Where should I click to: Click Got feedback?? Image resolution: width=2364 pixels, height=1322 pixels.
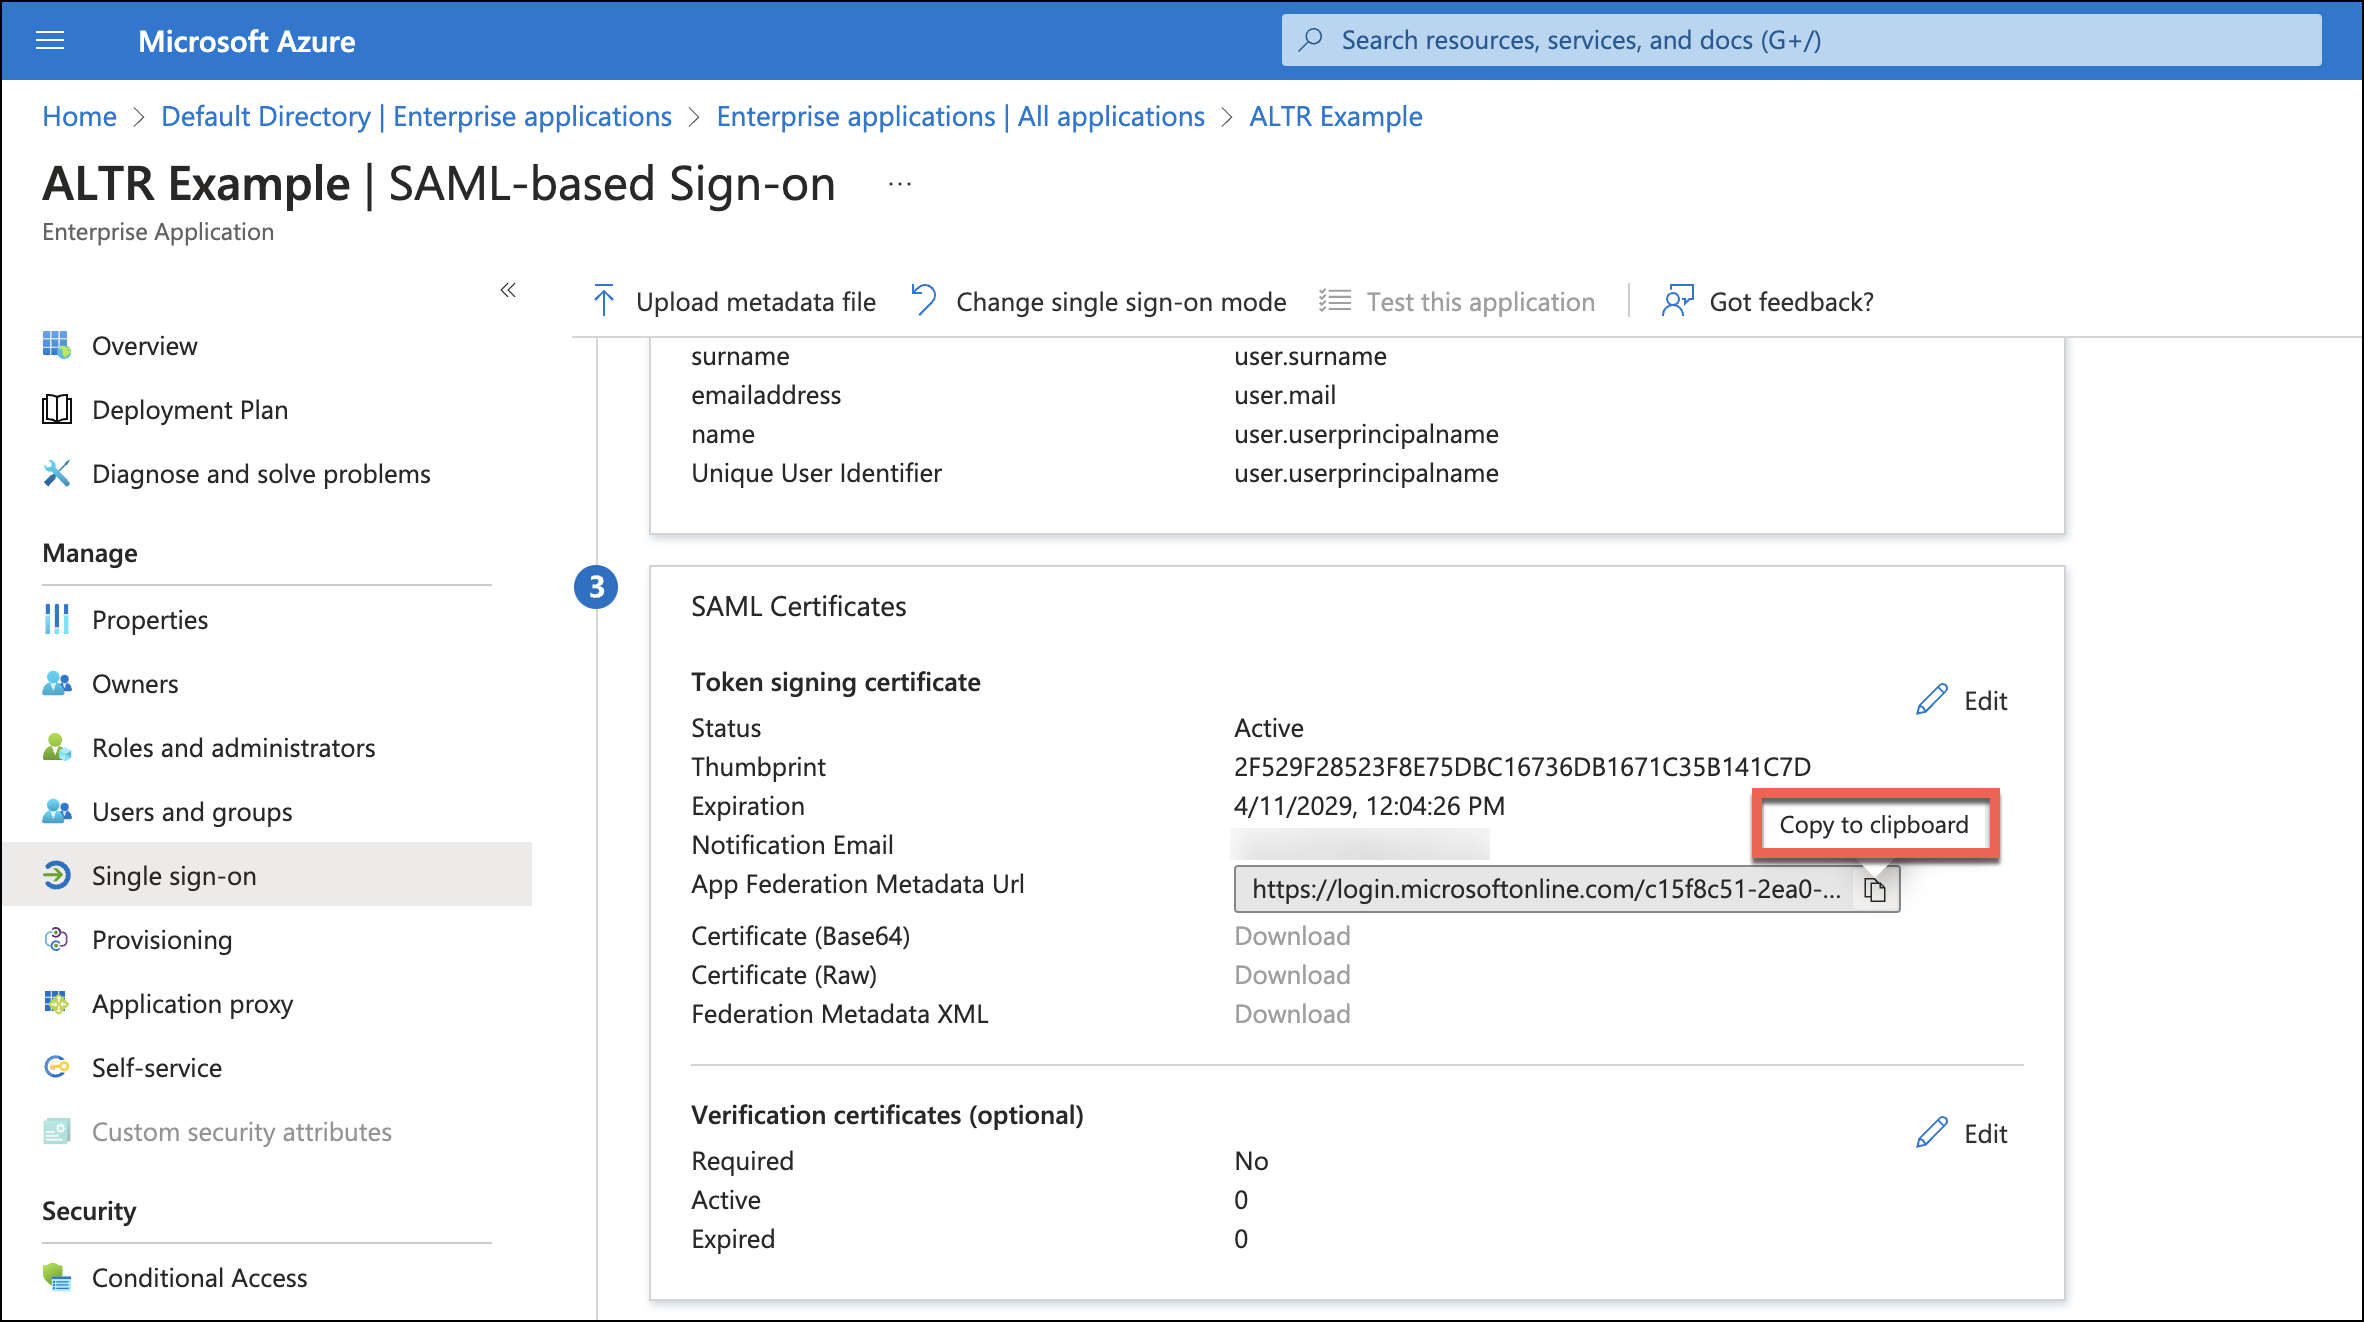coord(1791,302)
